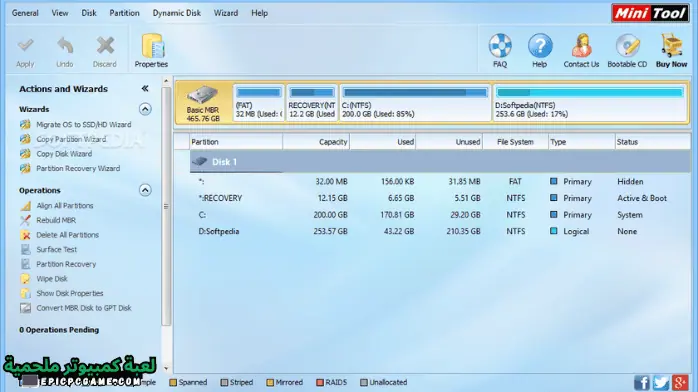
Task: Click the sidebar scroll down arrow
Action: [x=166, y=368]
